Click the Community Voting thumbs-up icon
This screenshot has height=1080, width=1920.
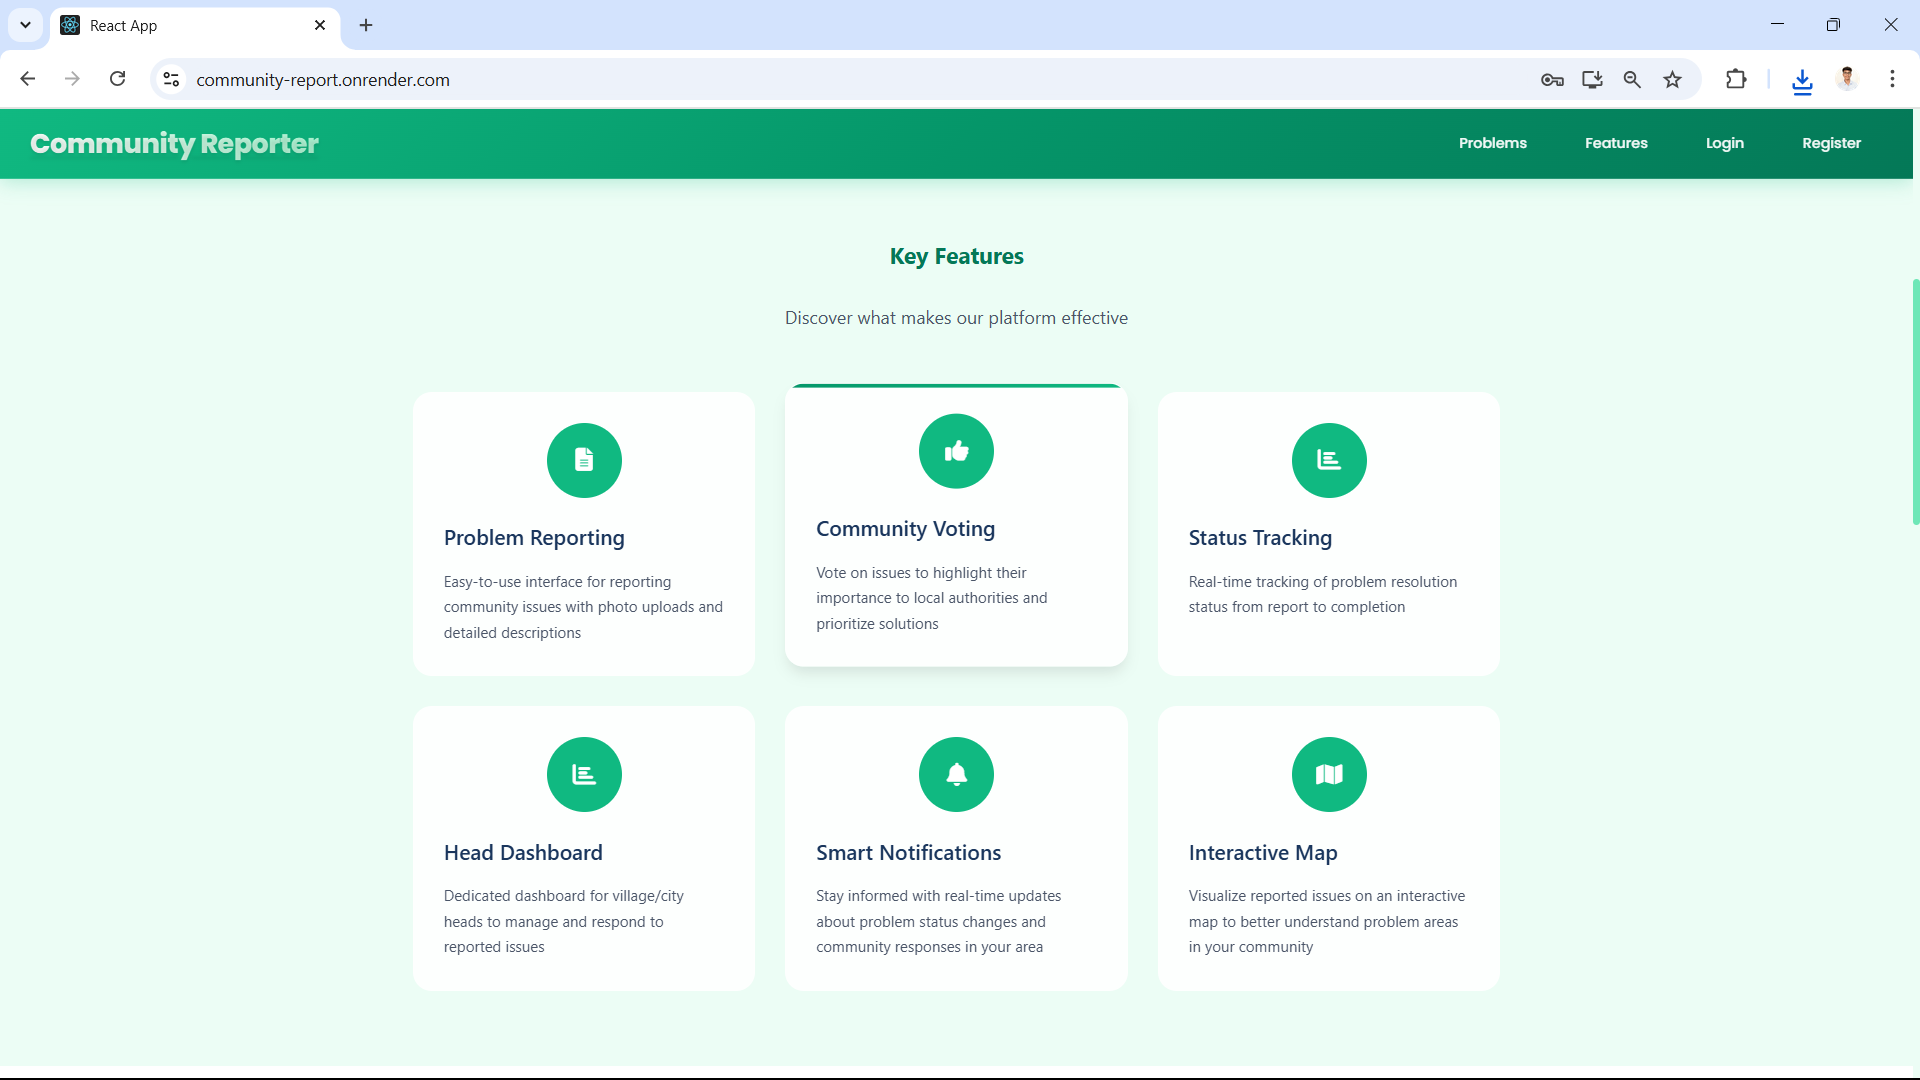(x=956, y=451)
